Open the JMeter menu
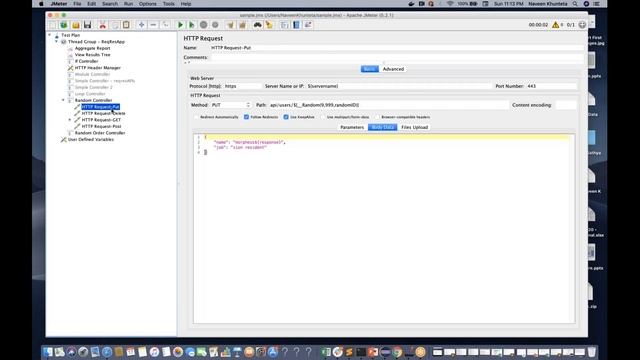This screenshot has height=360, width=640. (x=59, y=4)
